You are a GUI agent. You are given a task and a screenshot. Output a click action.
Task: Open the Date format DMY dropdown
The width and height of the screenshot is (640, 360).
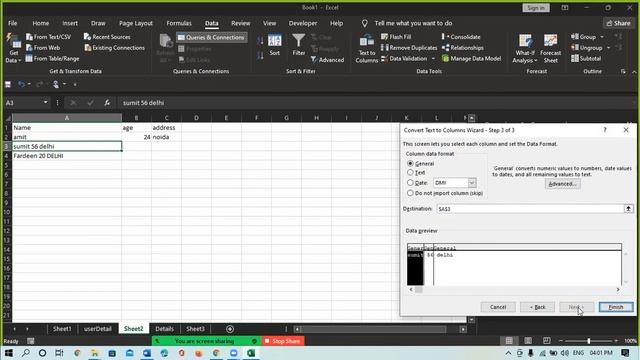(471, 183)
